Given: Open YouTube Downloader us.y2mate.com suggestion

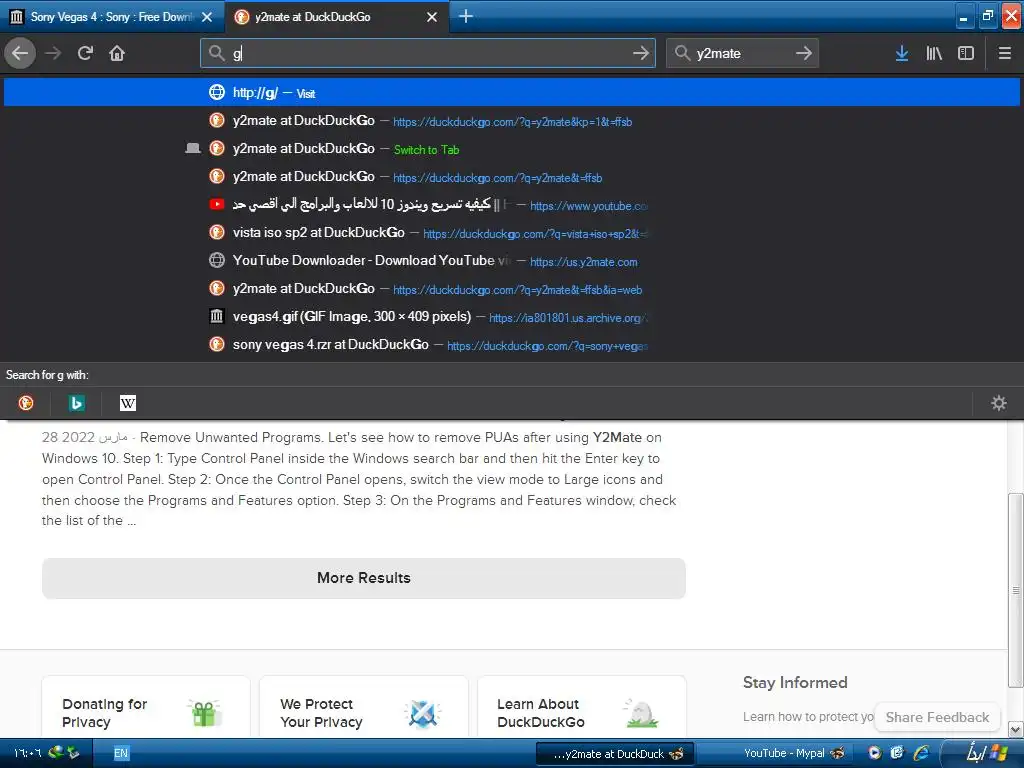Looking at the screenshot, I should [x=512, y=261].
